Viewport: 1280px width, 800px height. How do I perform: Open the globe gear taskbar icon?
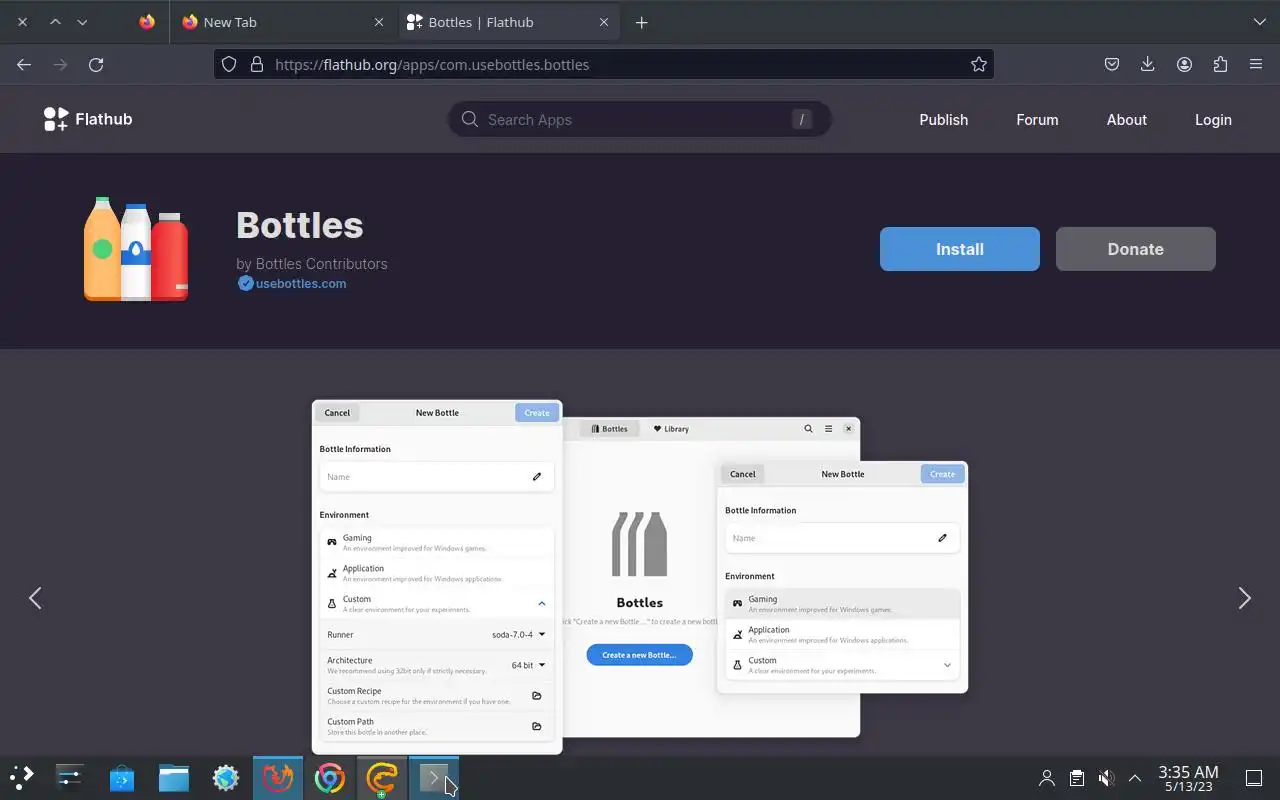(226, 777)
